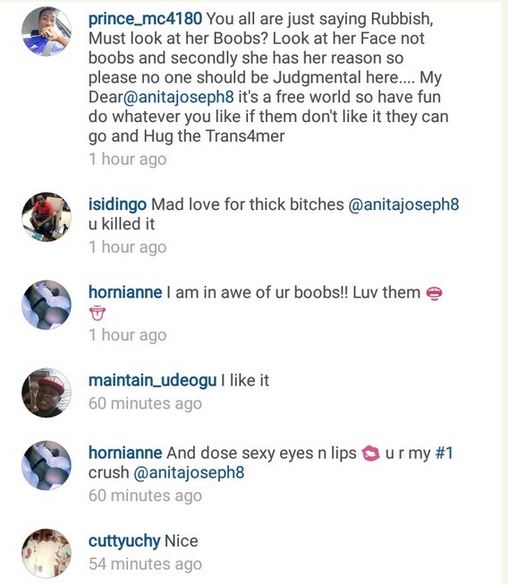Open the prince_mc4180 username link
Screen dimensions: 508x584
pyautogui.click(x=145, y=19)
